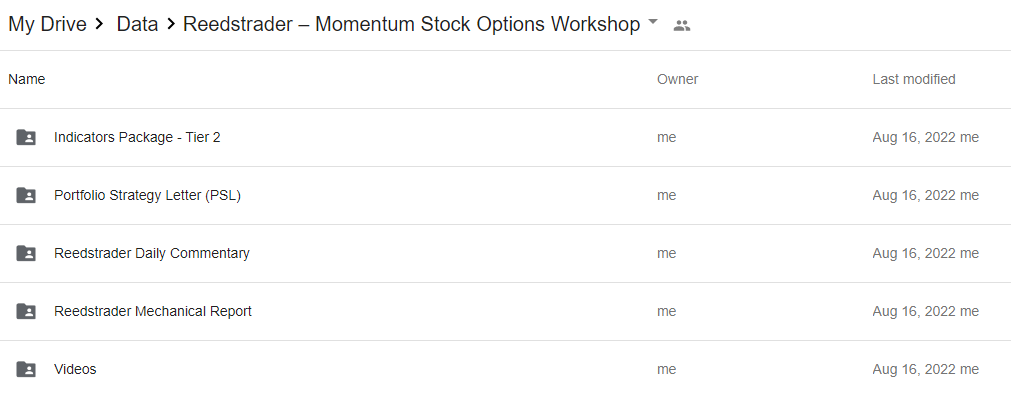Navigate to Data folder in breadcrumb
The image size is (1011, 396).
tap(137, 25)
